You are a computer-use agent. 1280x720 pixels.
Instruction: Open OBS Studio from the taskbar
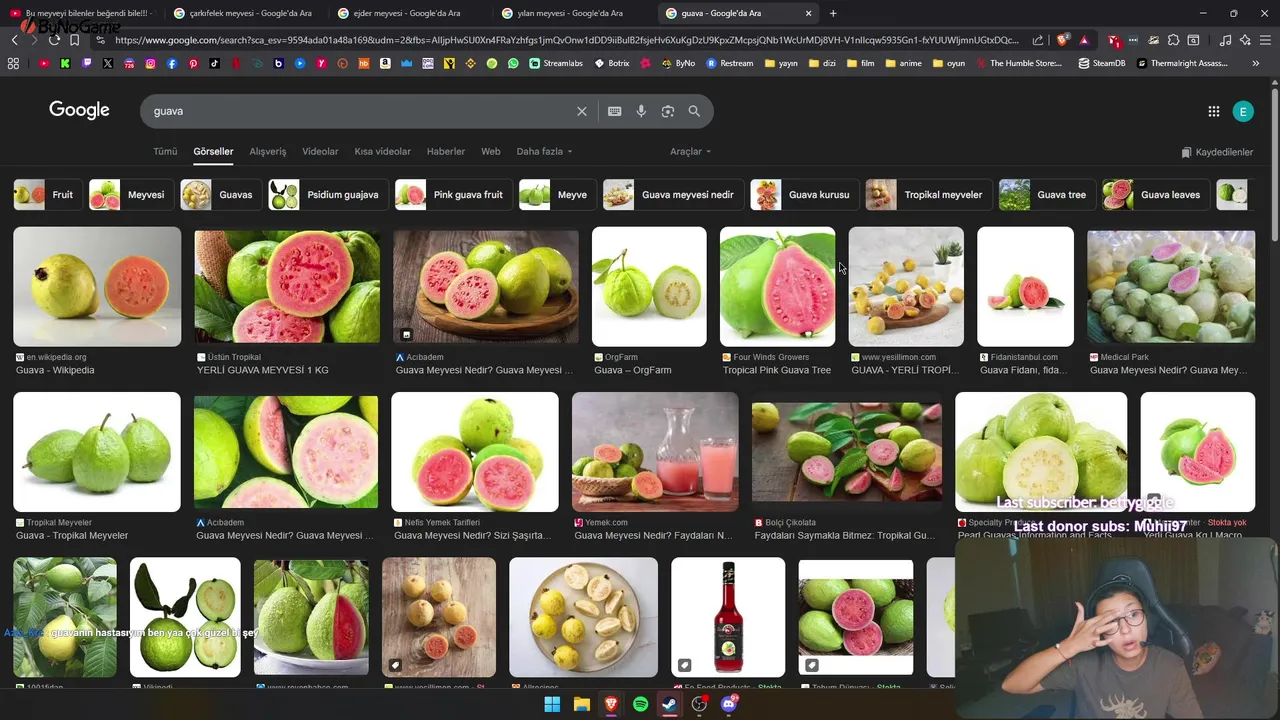(x=699, y=705)
